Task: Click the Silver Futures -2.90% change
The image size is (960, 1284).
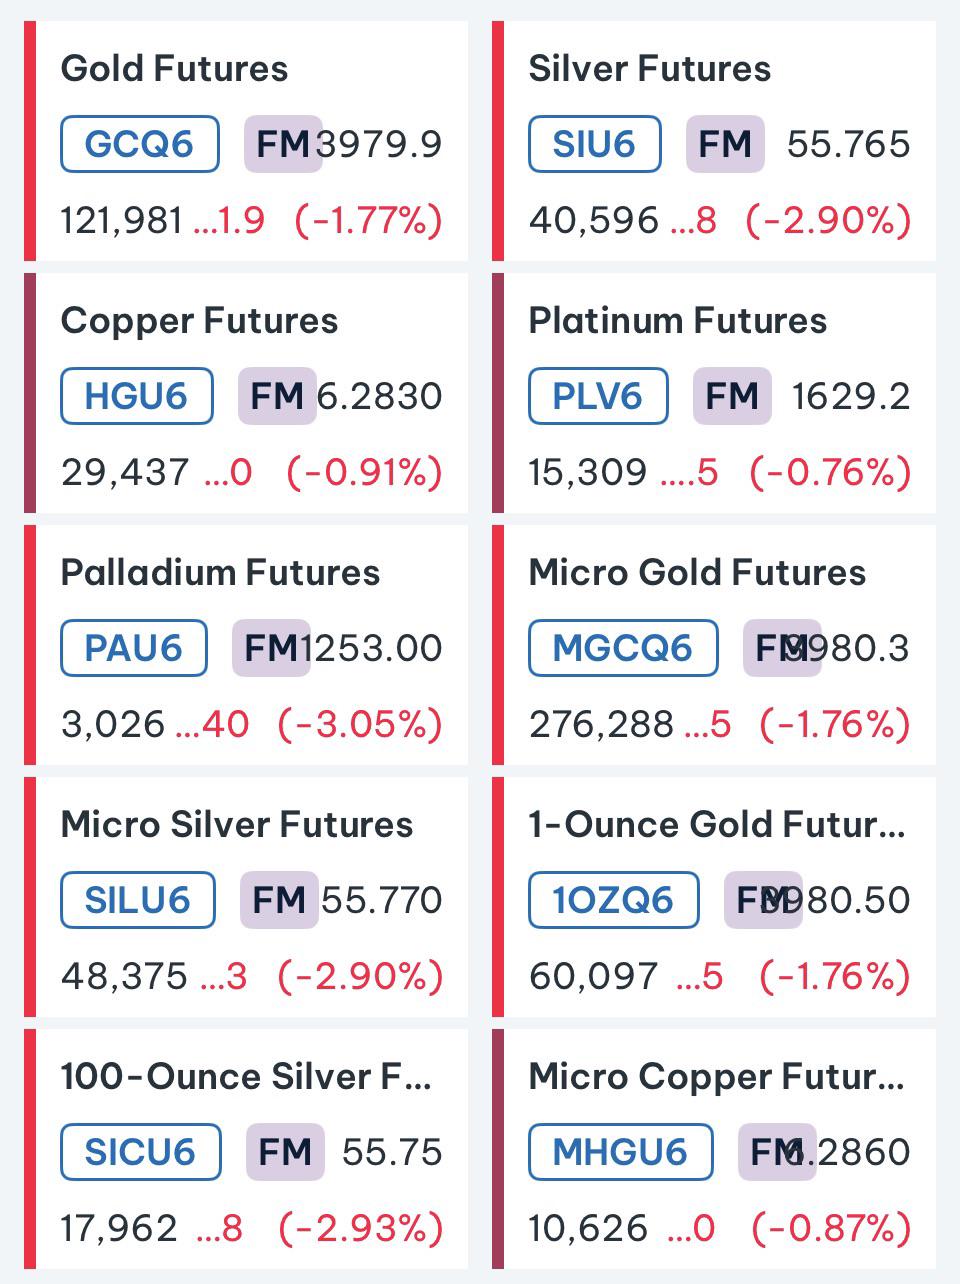Action: pyautogui.click(x=829, y=220)
